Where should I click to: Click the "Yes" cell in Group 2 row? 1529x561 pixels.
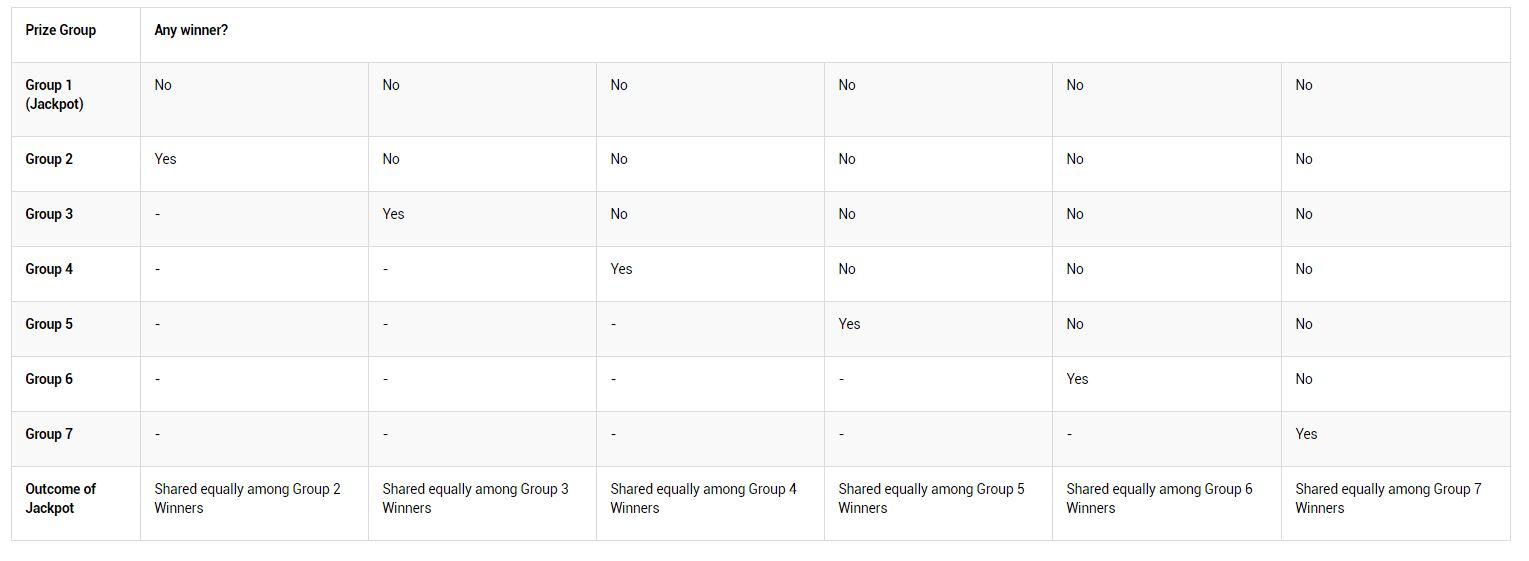[165, 159]
